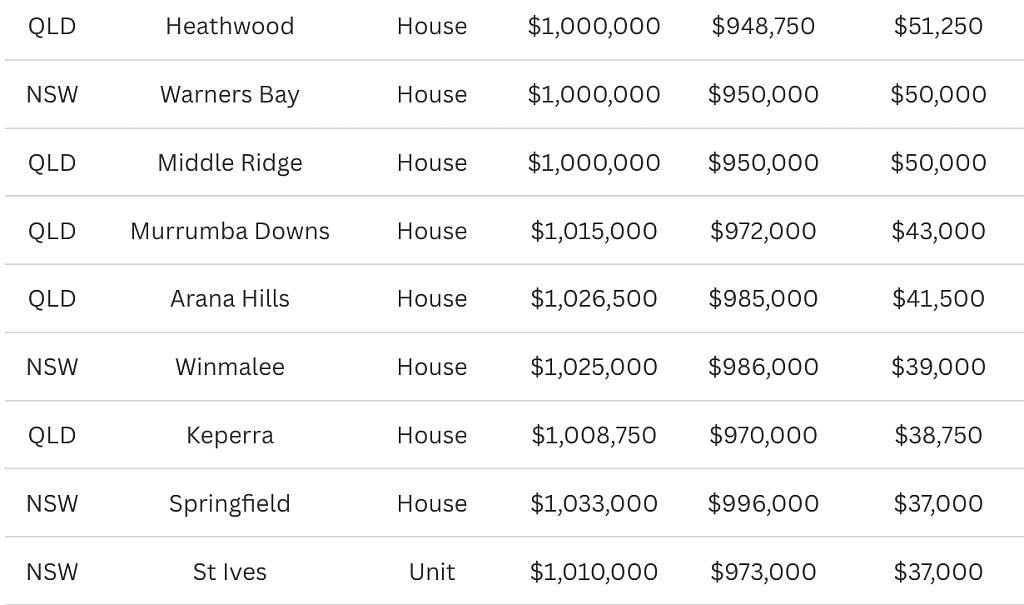Select the Keperra suburb cell
The image size is (1024, 605).
coord(230,435)
